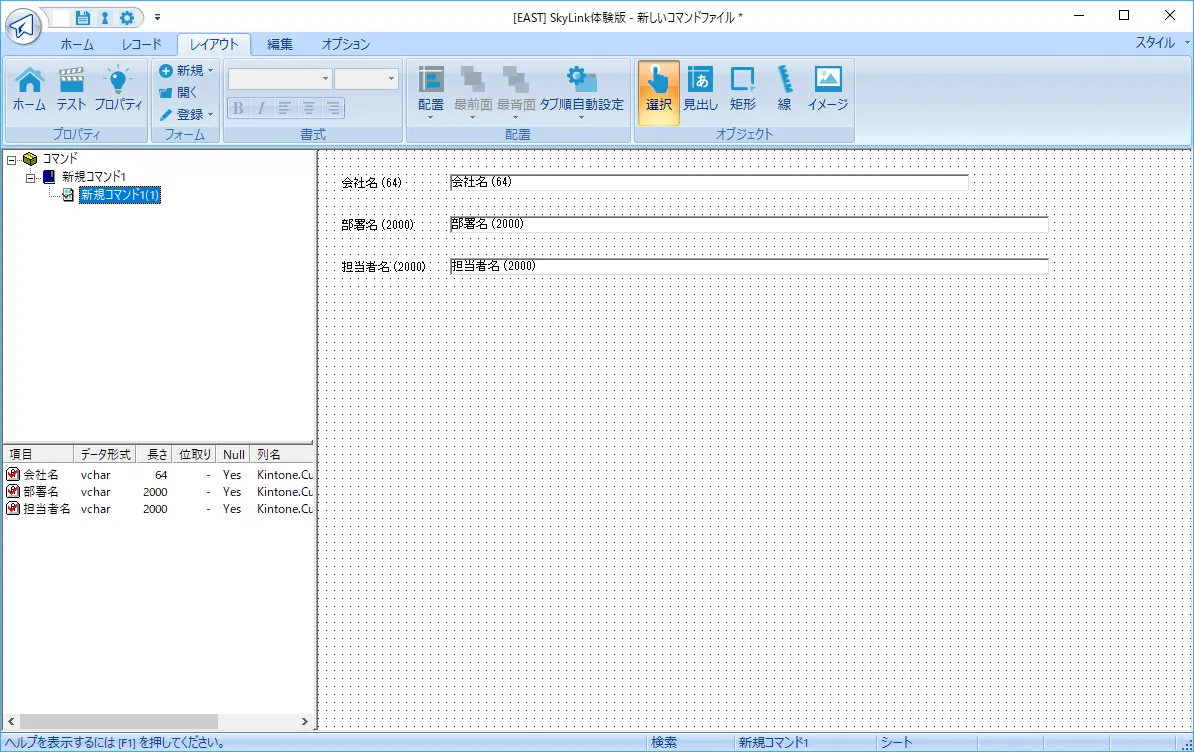
Task: Switch to the オプション tab
Action: (345, 44)
